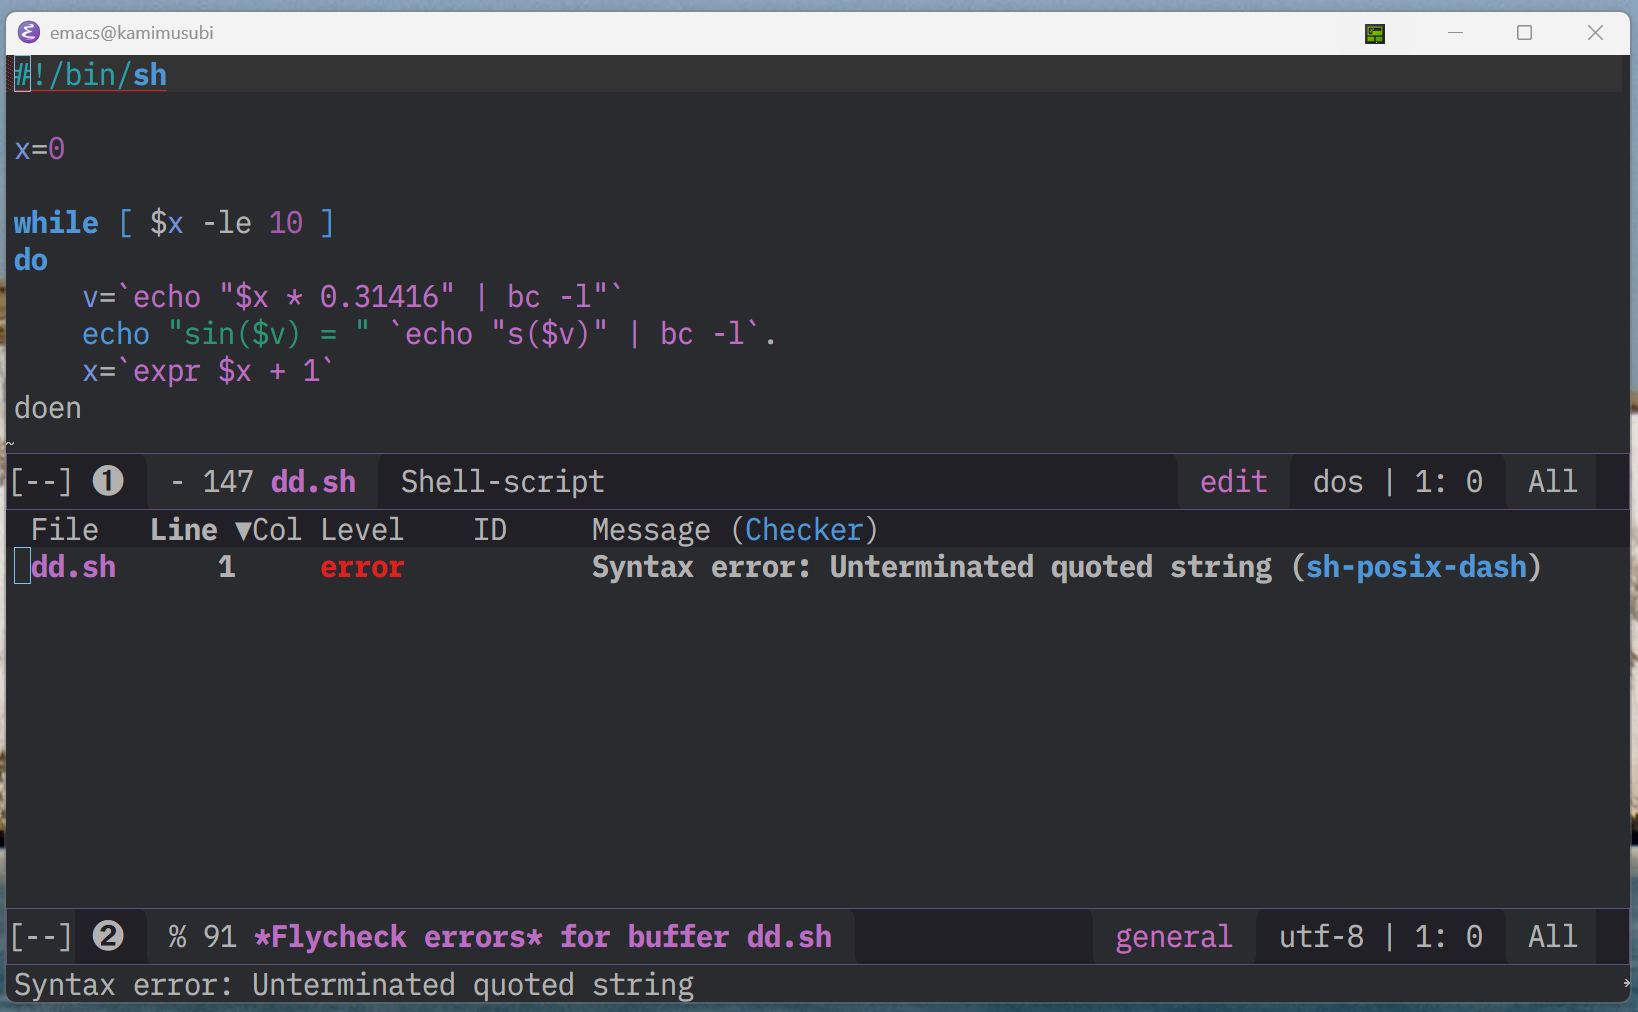1638x1012 pixels.
Task: Click the dos line-ending indicator
Action: click(1338, 482)
